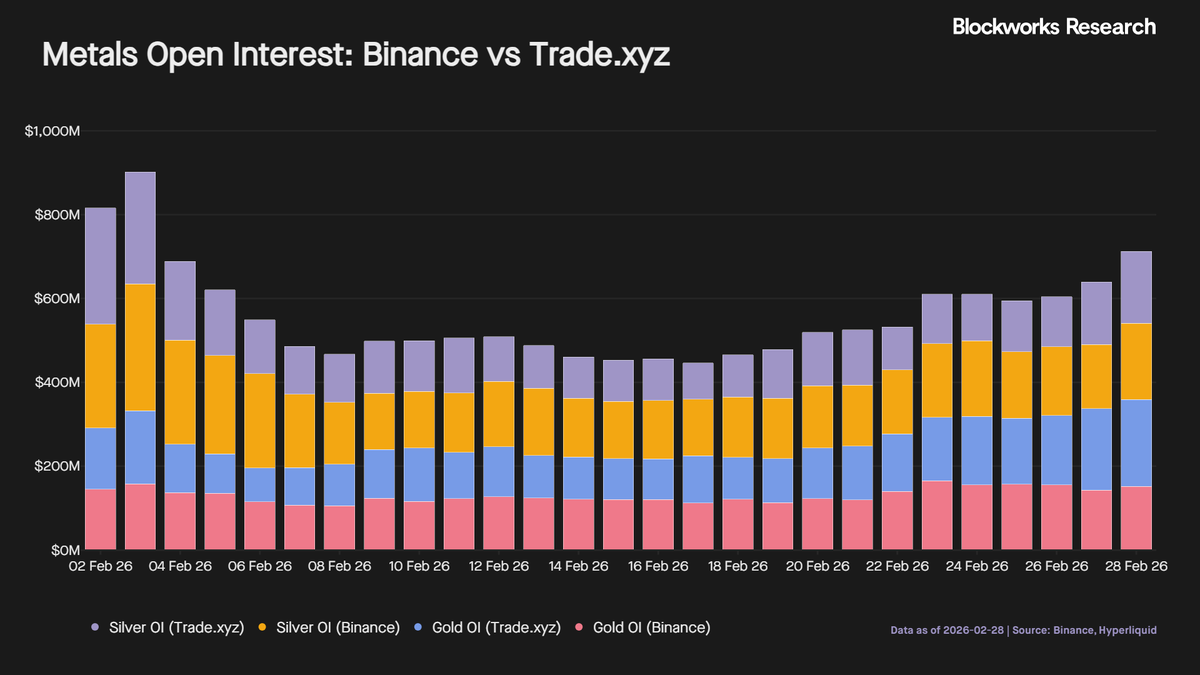
Task: Click the $1,000M y-axis label
Action: click(x=52, y=131)
